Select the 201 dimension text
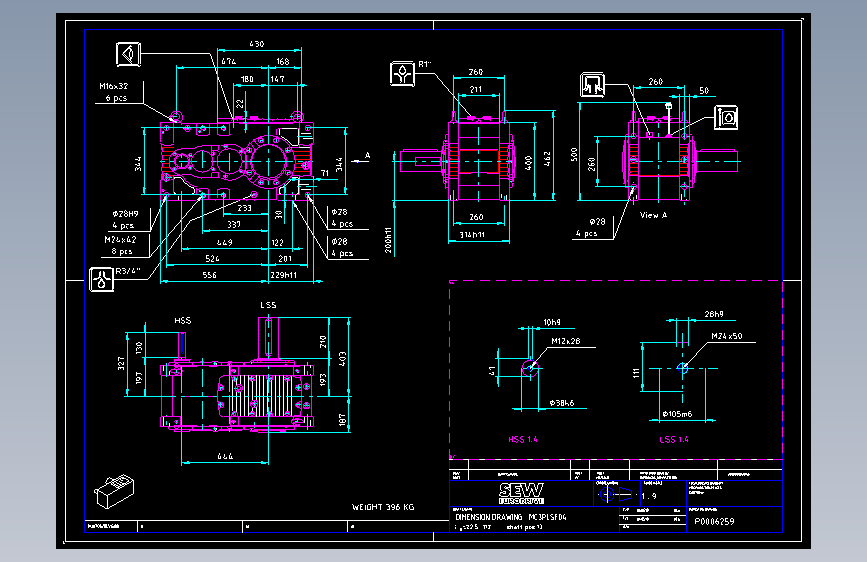867x562 pixels. (x=285, y=258)
